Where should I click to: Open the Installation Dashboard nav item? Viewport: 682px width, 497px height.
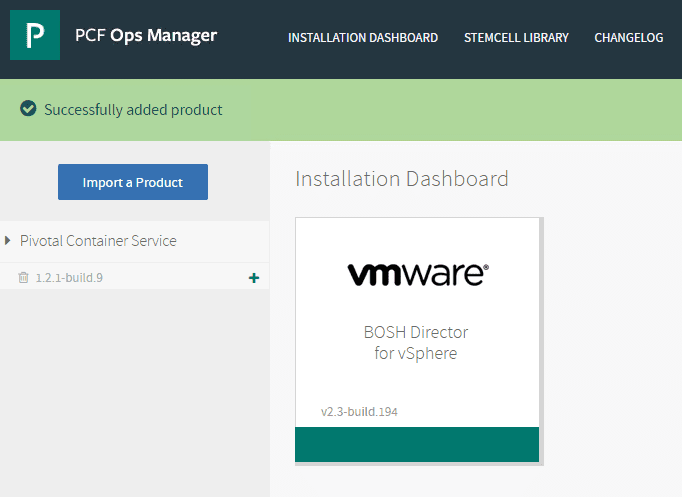[x=363, y=38]
